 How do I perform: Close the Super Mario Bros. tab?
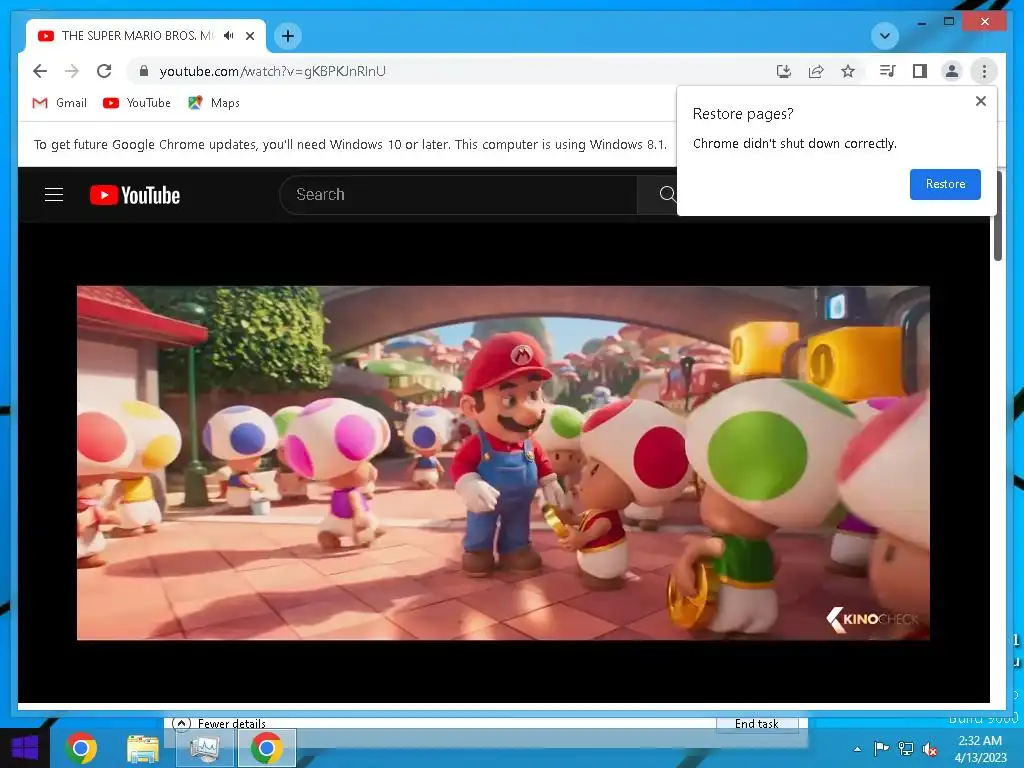coord(250,36)
